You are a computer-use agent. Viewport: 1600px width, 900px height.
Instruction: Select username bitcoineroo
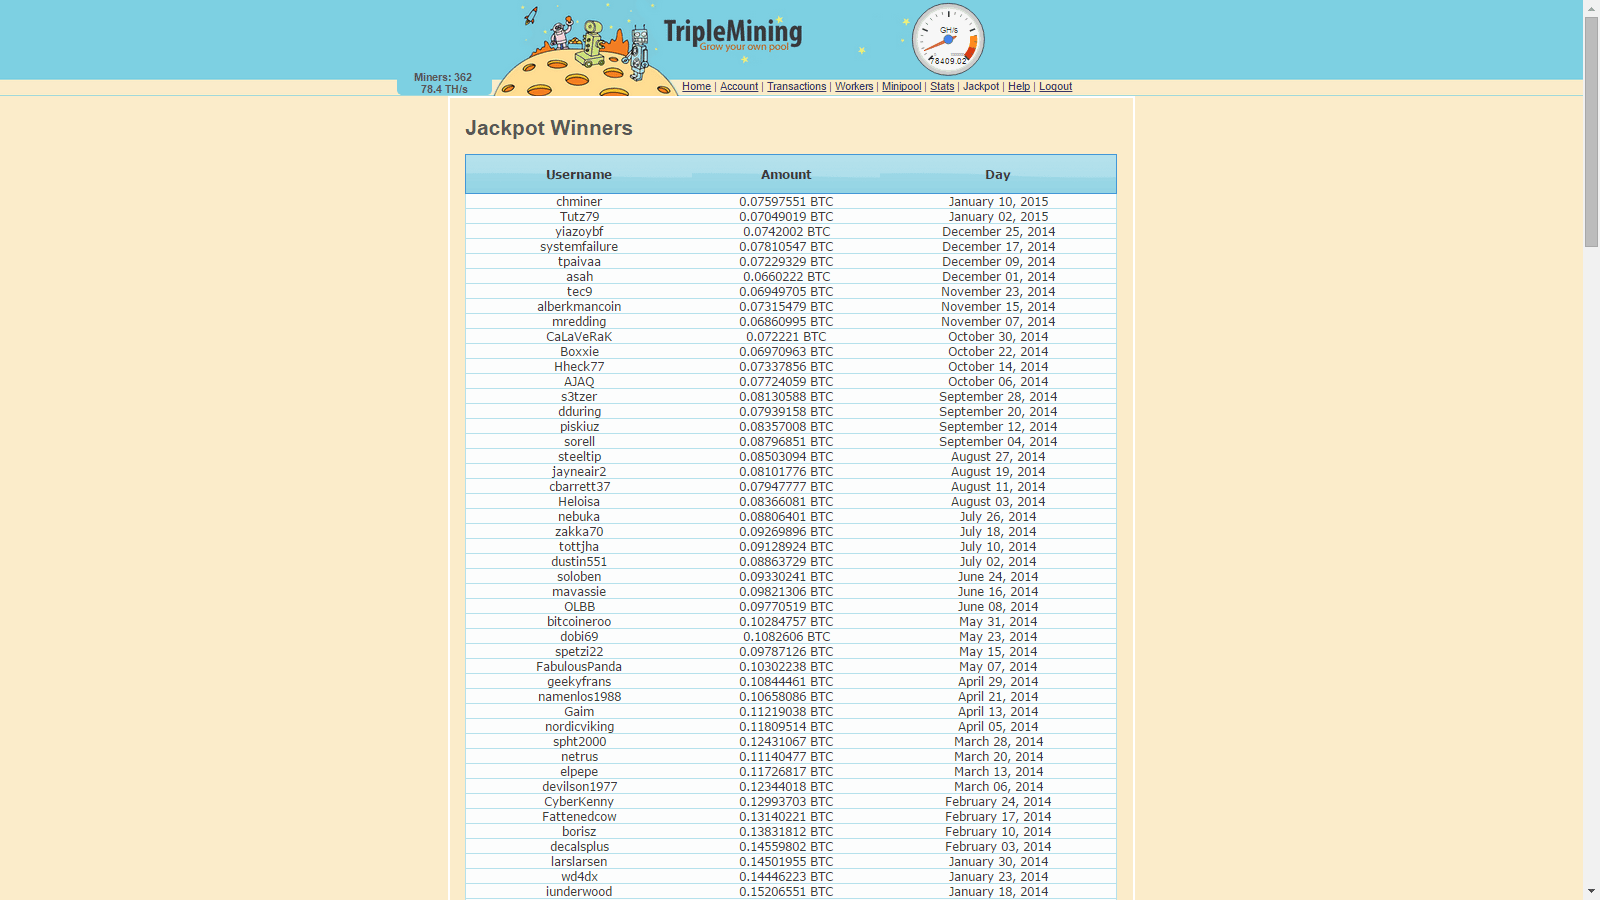point(579,622)
